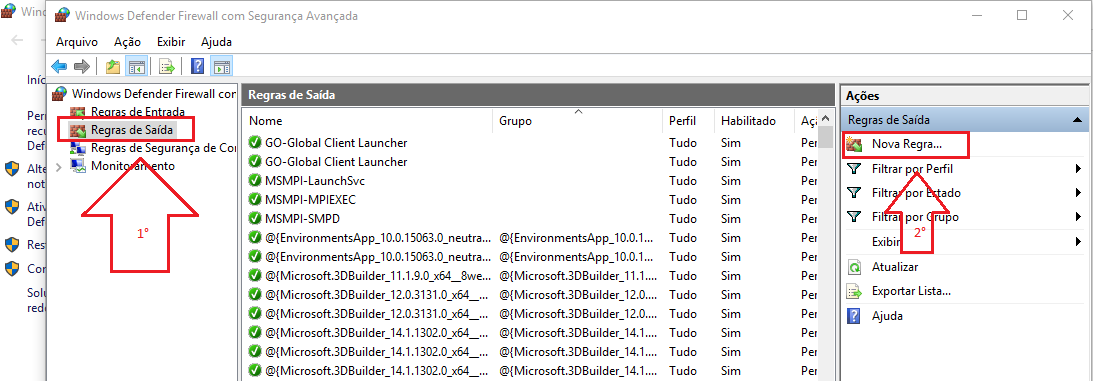The height and width of the screenshot is (381, 1093).
Task: Open the Arquivo menu
Action: [x=77, y=42]
